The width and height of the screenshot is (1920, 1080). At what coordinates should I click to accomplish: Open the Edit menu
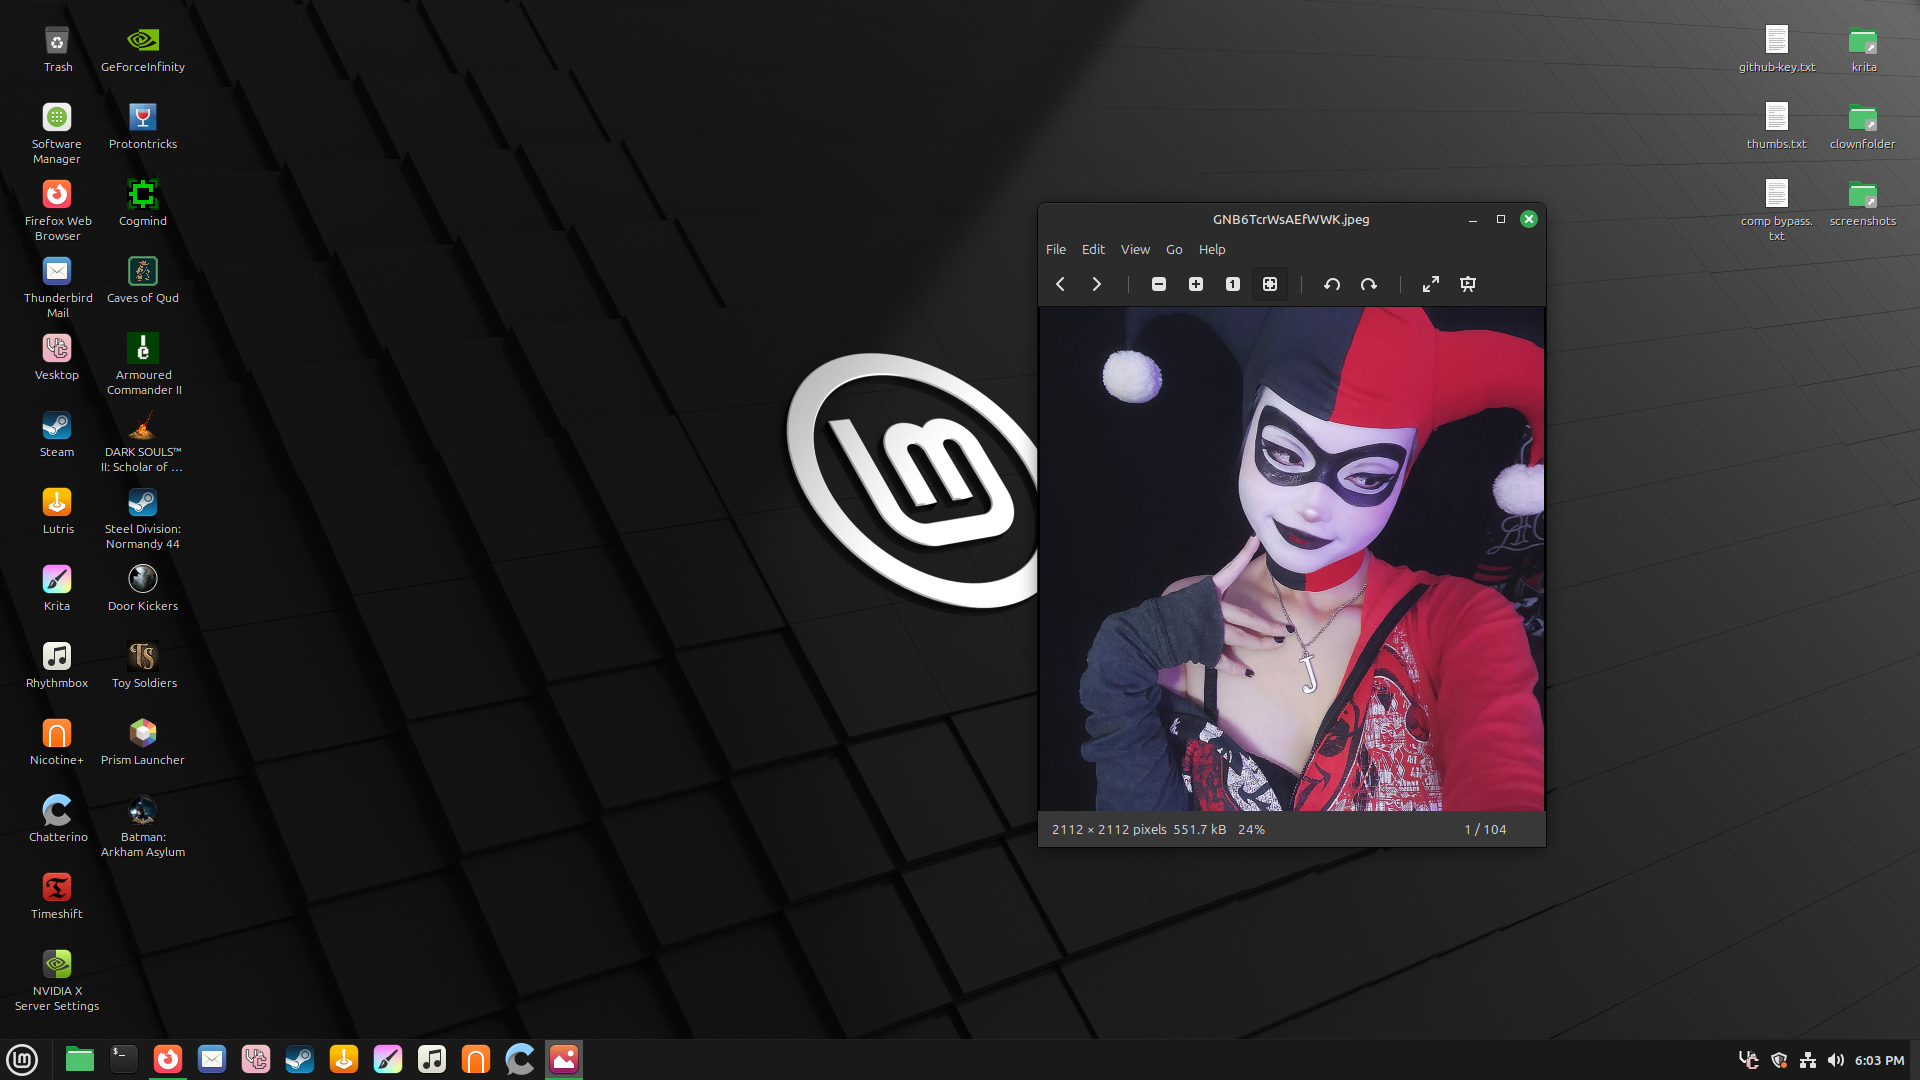(1093, 249)
